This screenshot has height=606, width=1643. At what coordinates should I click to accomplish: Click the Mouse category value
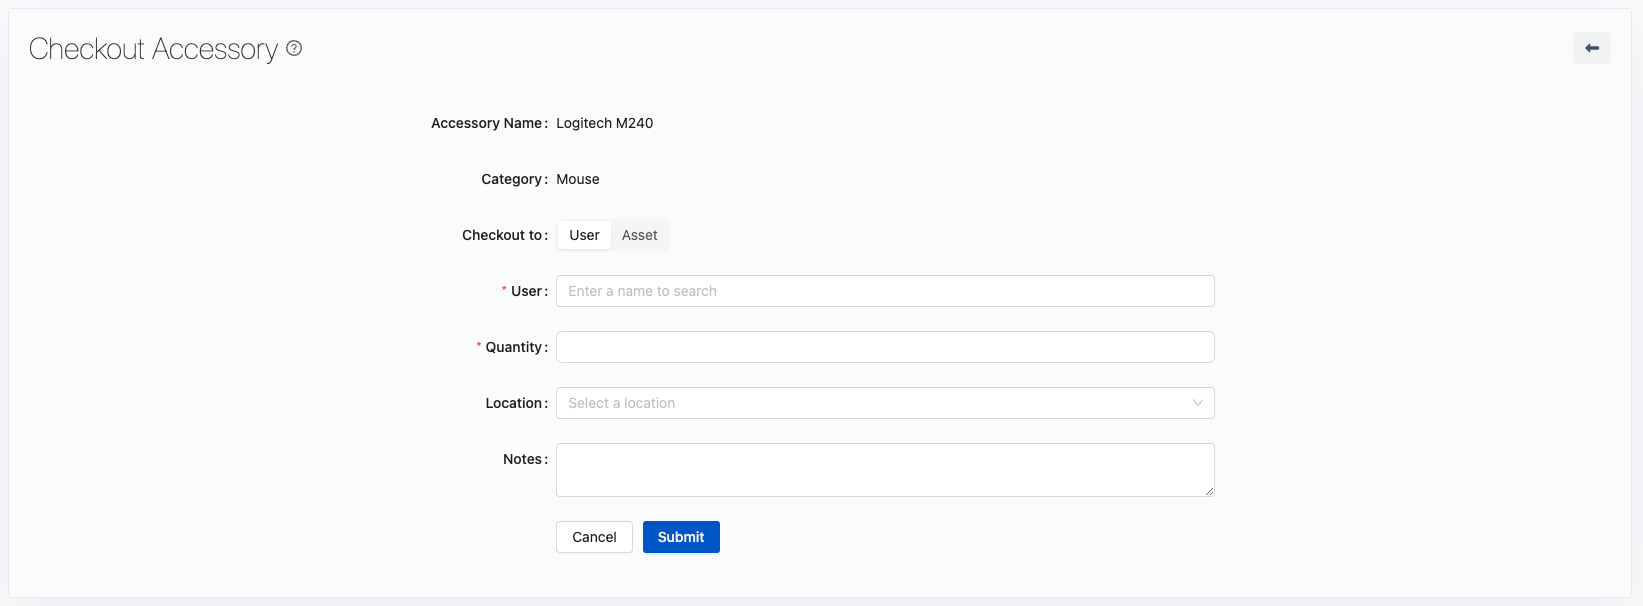(x=577, y=179)
